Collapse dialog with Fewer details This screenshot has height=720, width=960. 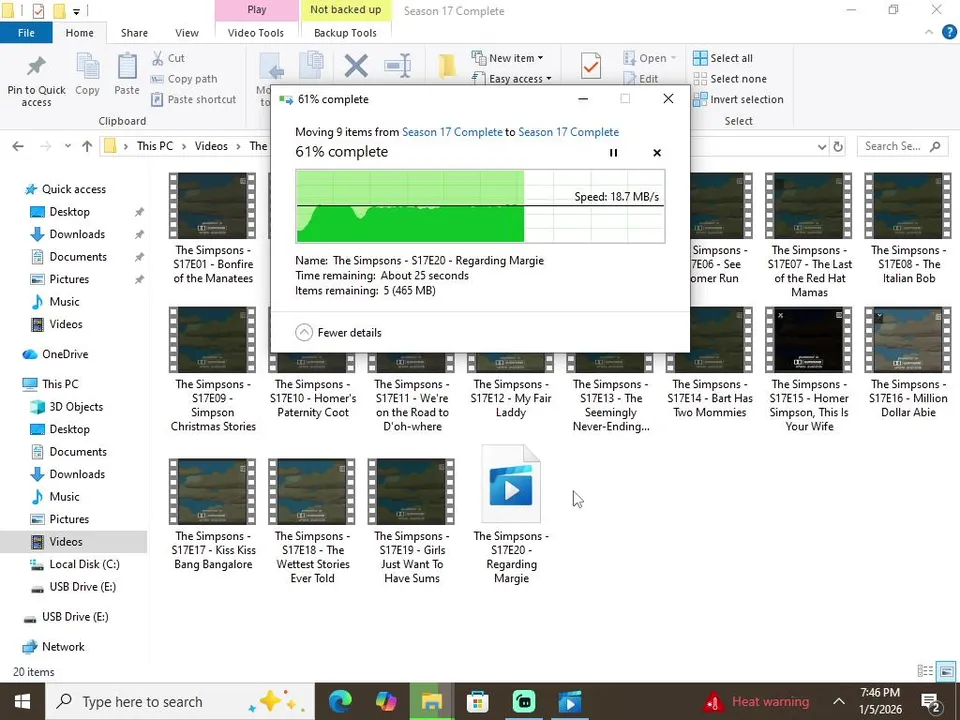point(339,332)
